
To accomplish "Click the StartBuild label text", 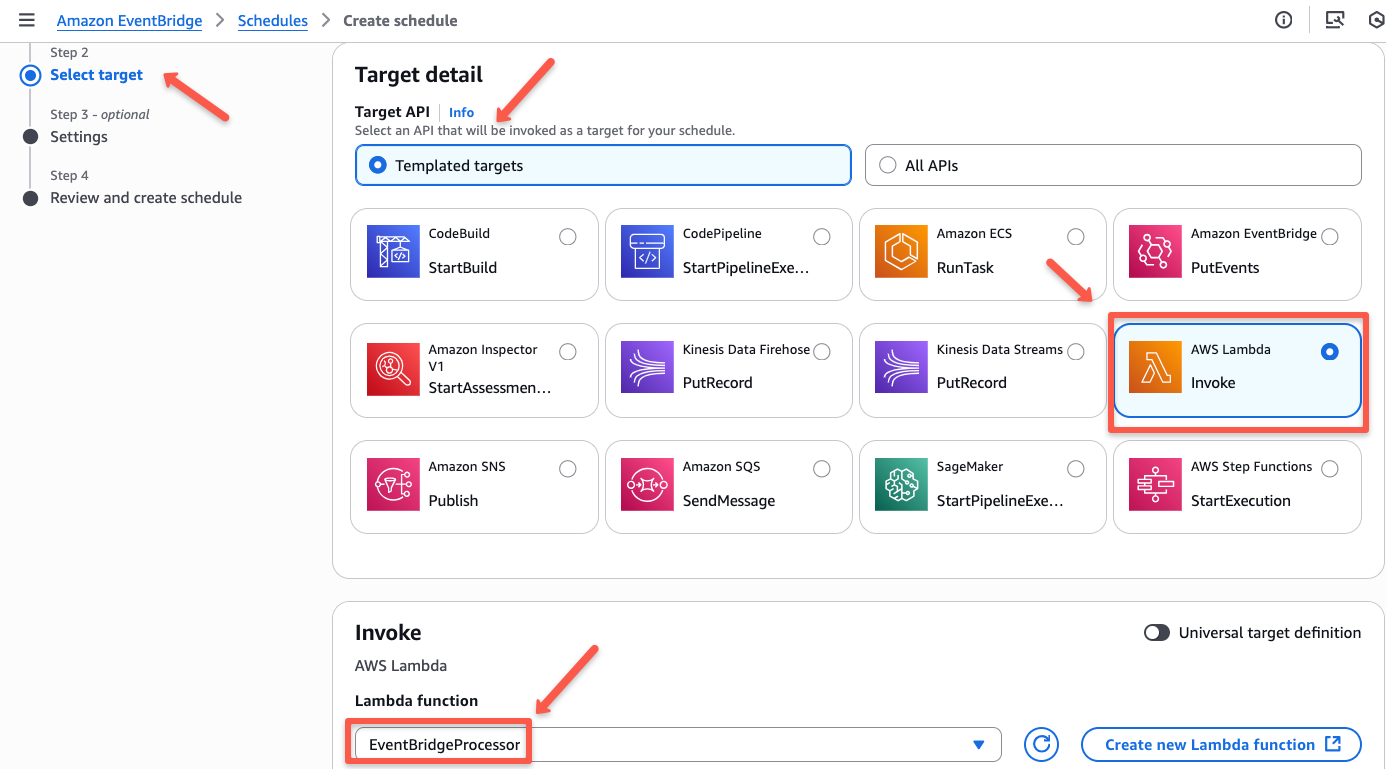I will 463,268.
